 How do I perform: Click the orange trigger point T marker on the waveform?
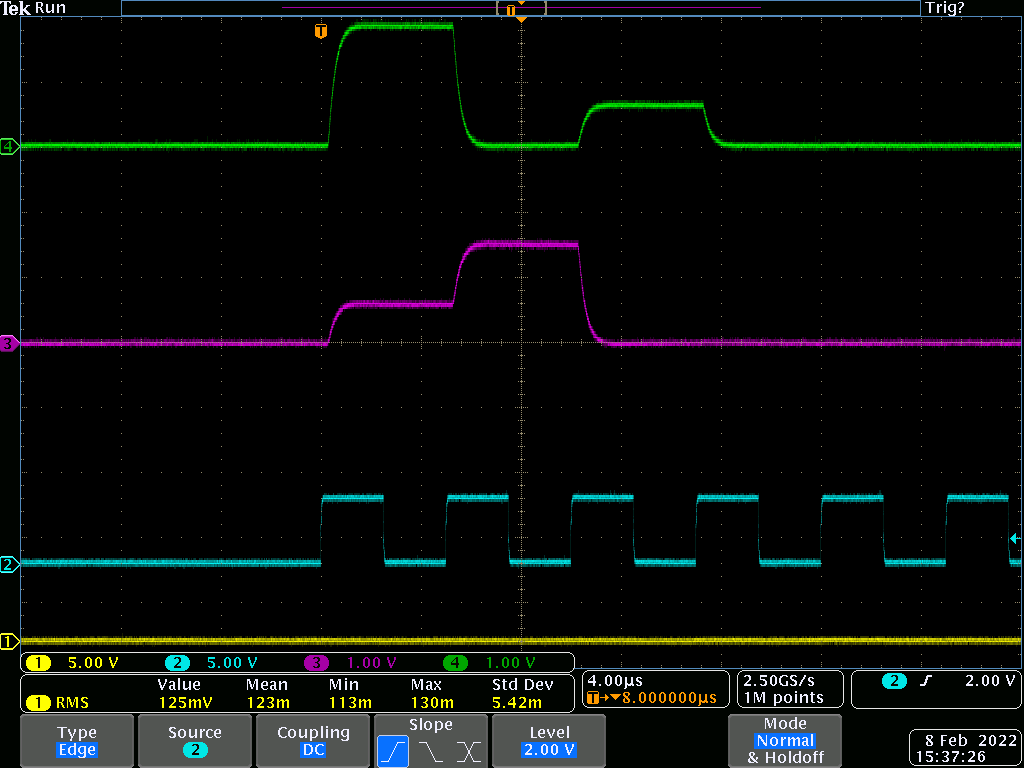[320, 31]
